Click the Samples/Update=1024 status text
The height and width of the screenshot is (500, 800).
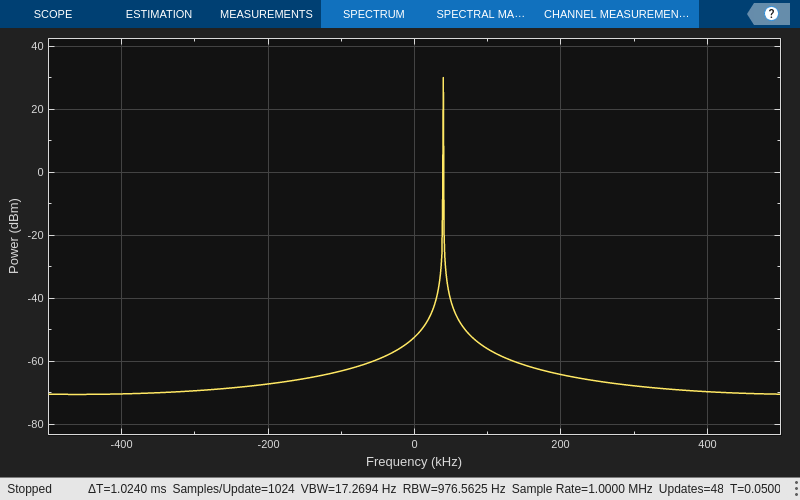(x=233, y=489)
